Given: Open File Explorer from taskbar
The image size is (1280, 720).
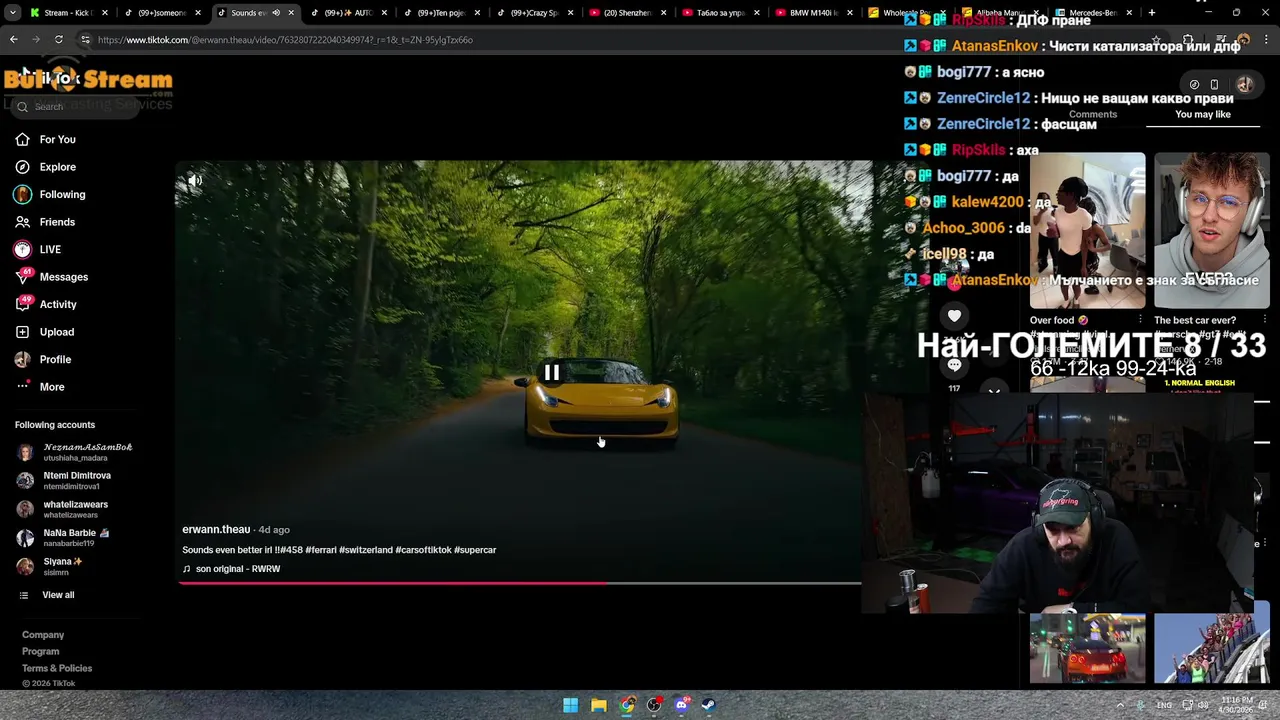Looking at the screenshot, I should 598,705.
